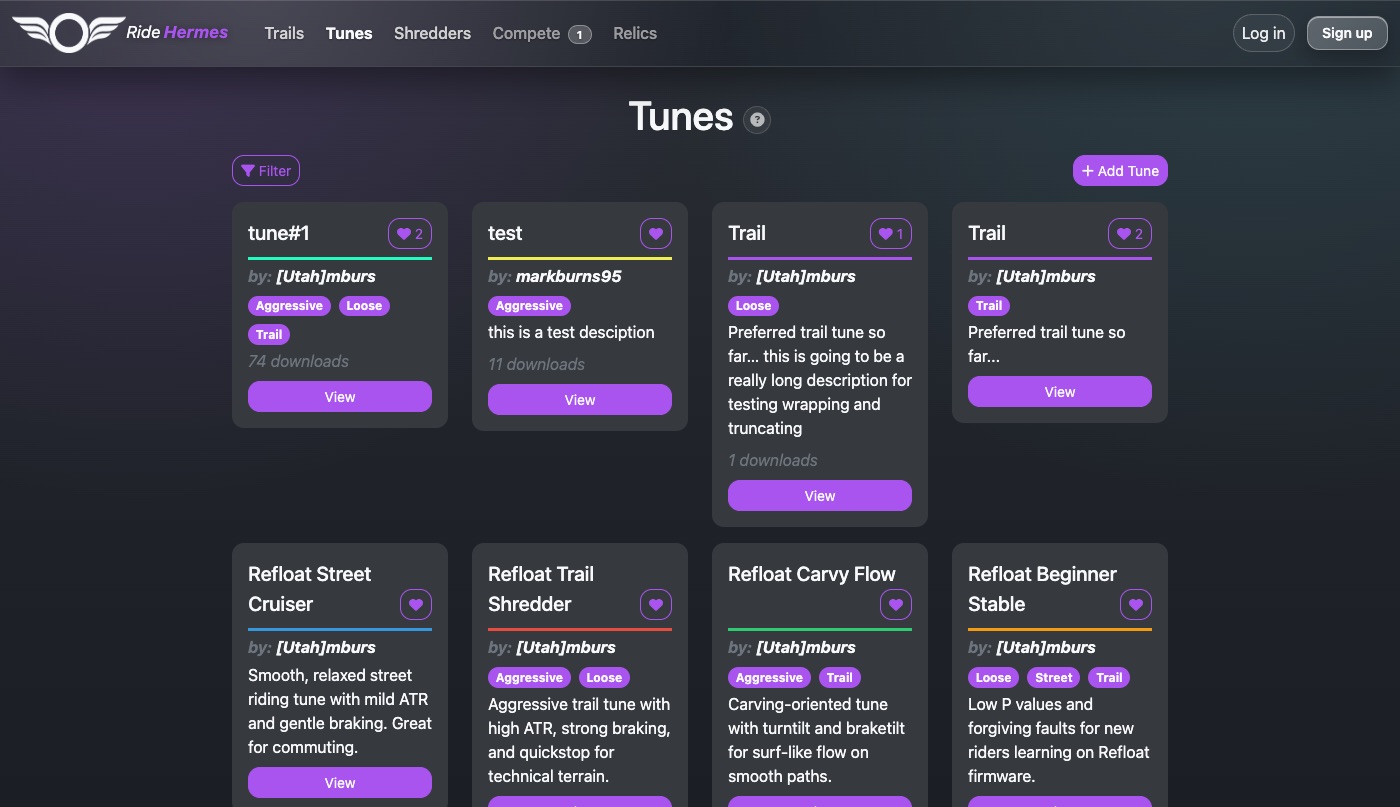Click the Log in button
Image resolution: width=1400 pixels, height=807 pixels.
(1264, 33)
